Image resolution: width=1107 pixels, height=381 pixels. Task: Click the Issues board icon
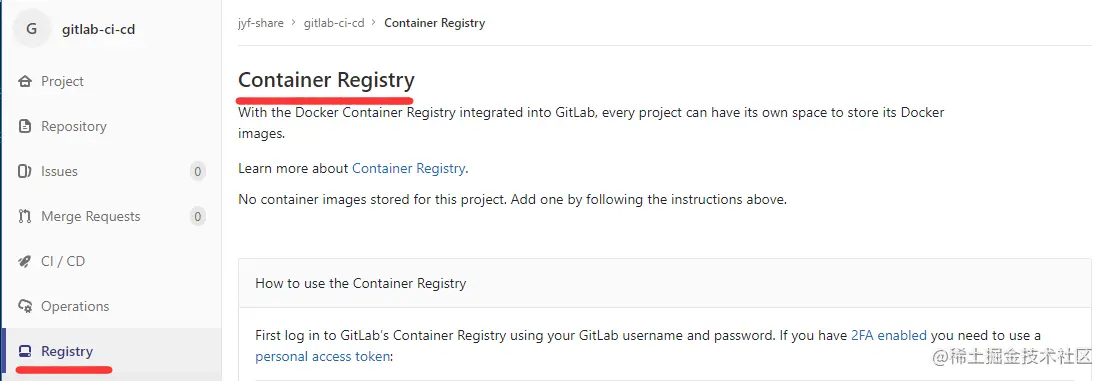(25, 171)
